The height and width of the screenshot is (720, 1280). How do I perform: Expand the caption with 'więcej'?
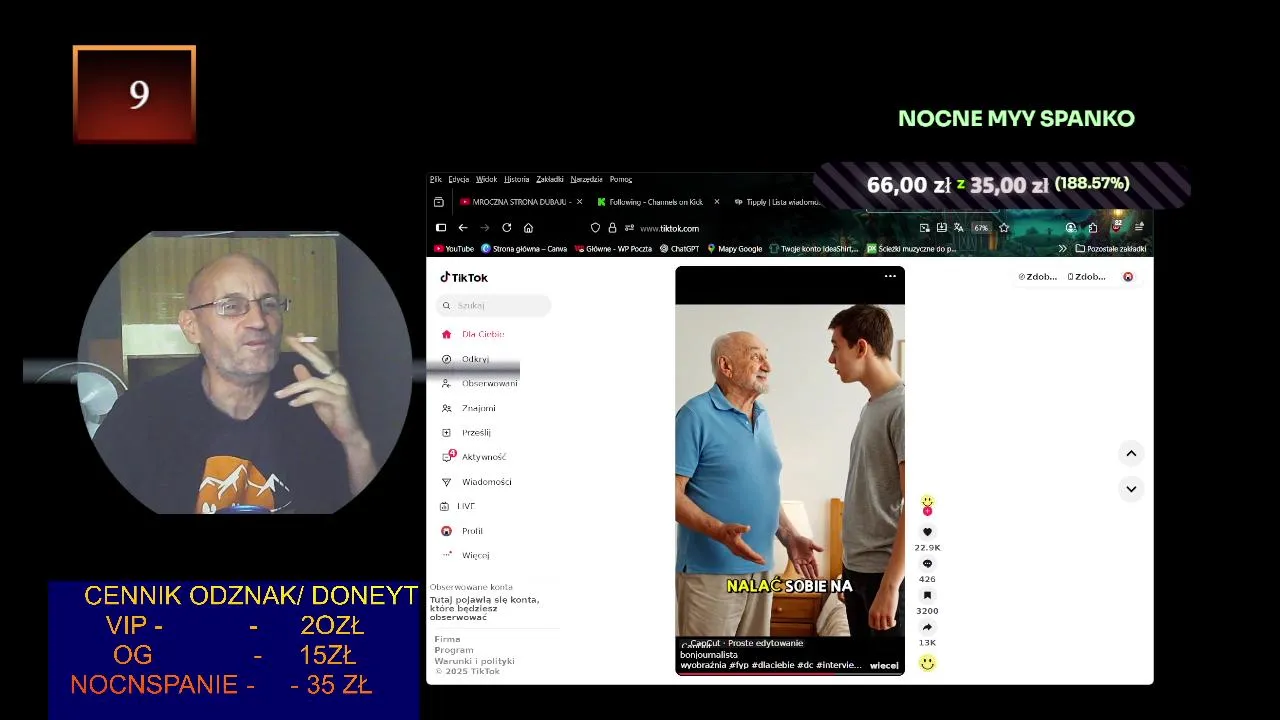[x=884, y=665]
